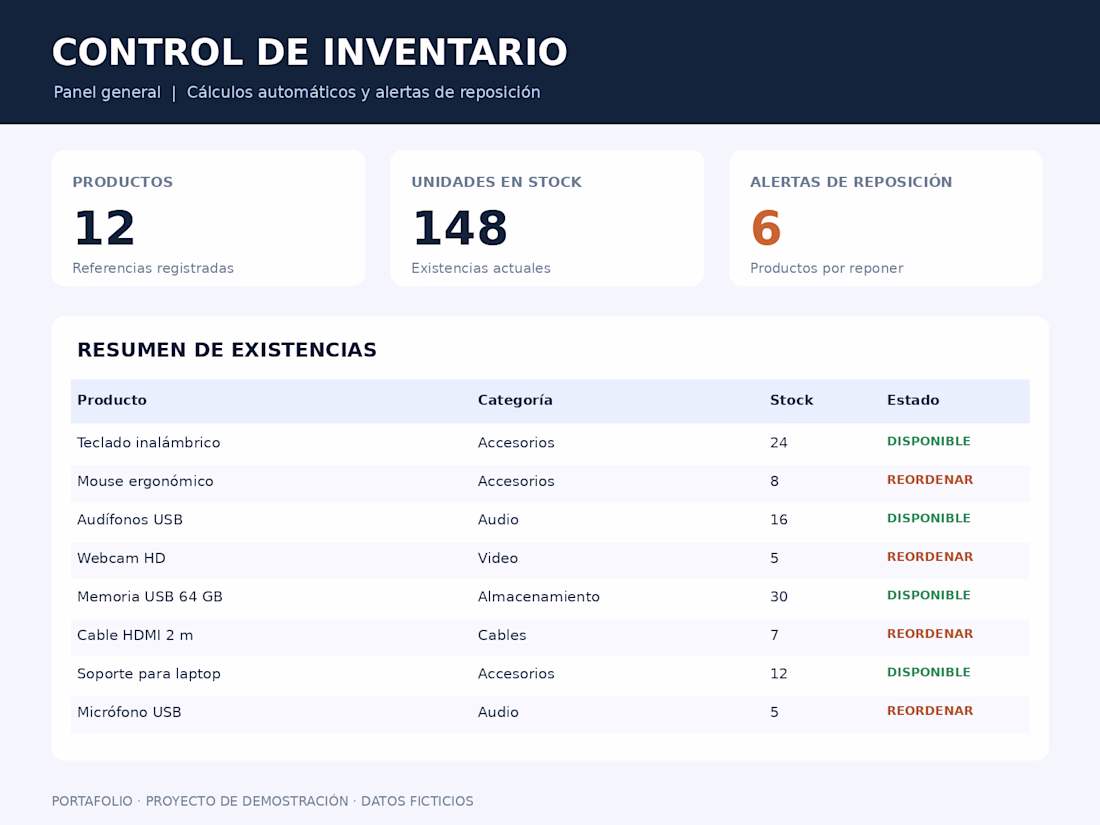
Task: Select the "Mouse ergonómico" product name
Action: click(x=145, y=481)
